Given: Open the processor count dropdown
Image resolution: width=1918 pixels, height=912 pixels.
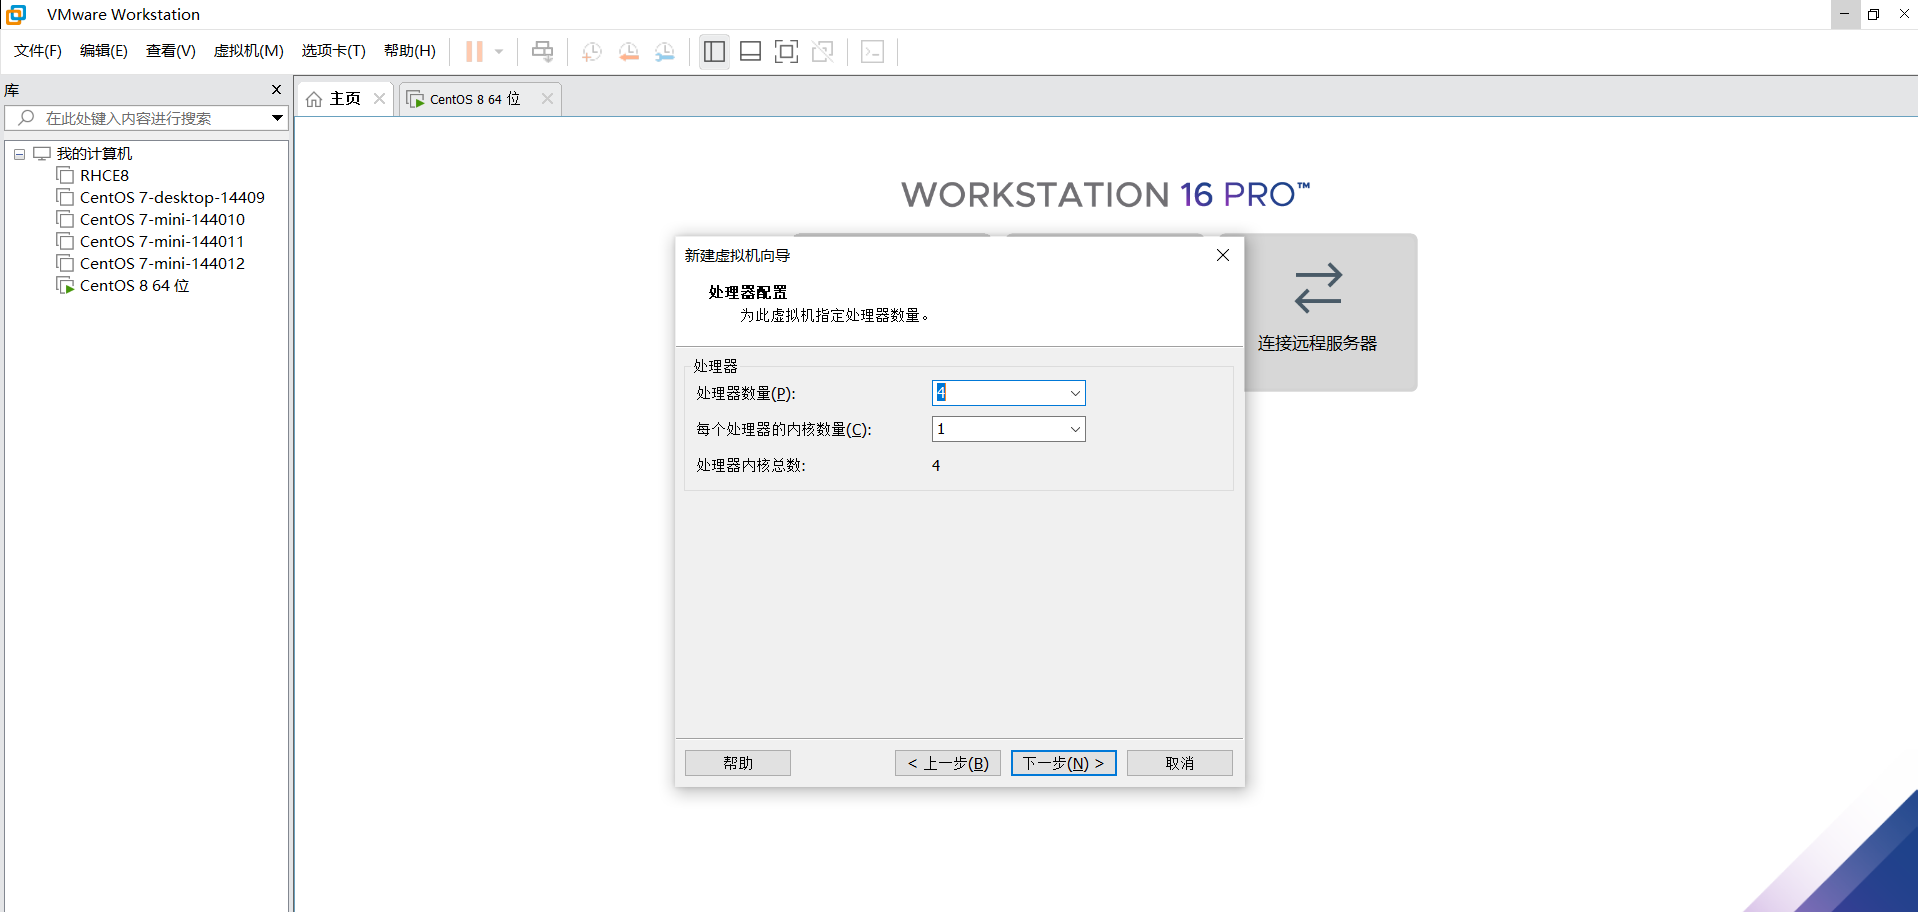Looking at the screenshot, I should click(x=1074, y=392).
